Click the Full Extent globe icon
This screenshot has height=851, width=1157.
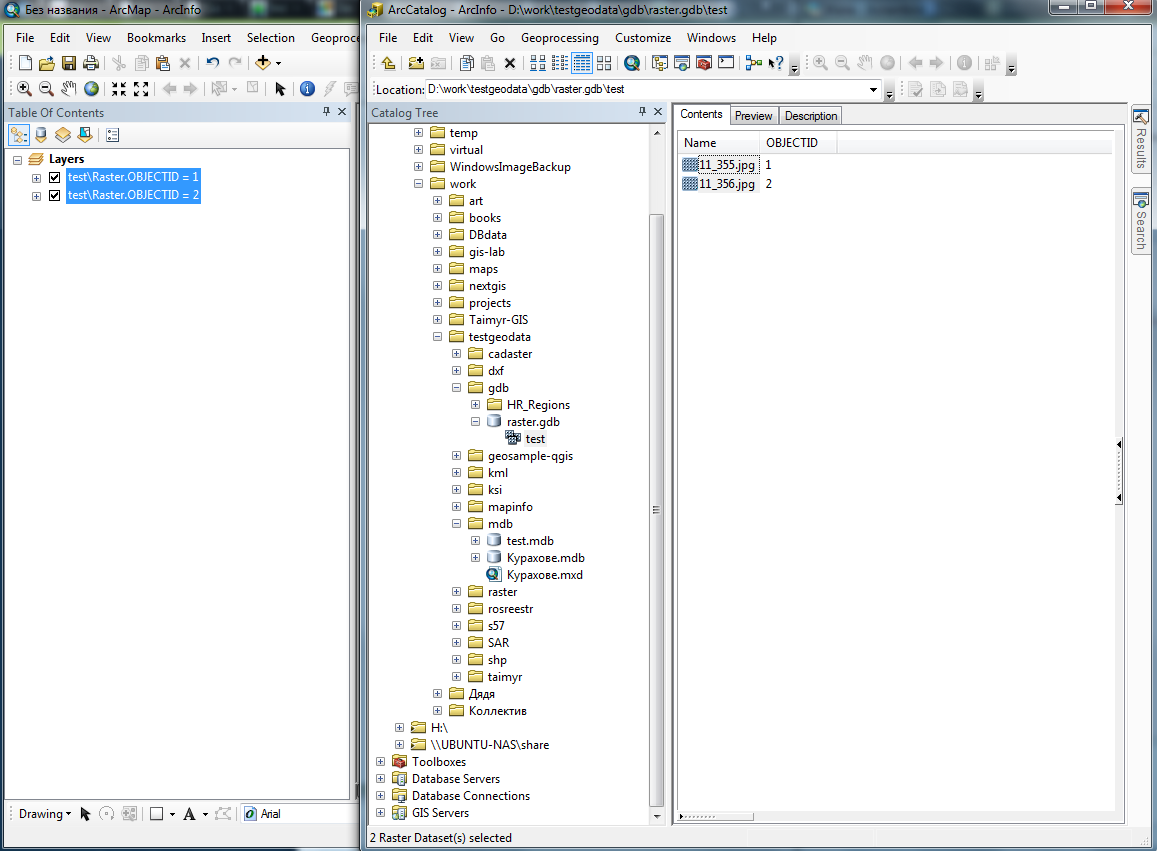tap(91, 89)
